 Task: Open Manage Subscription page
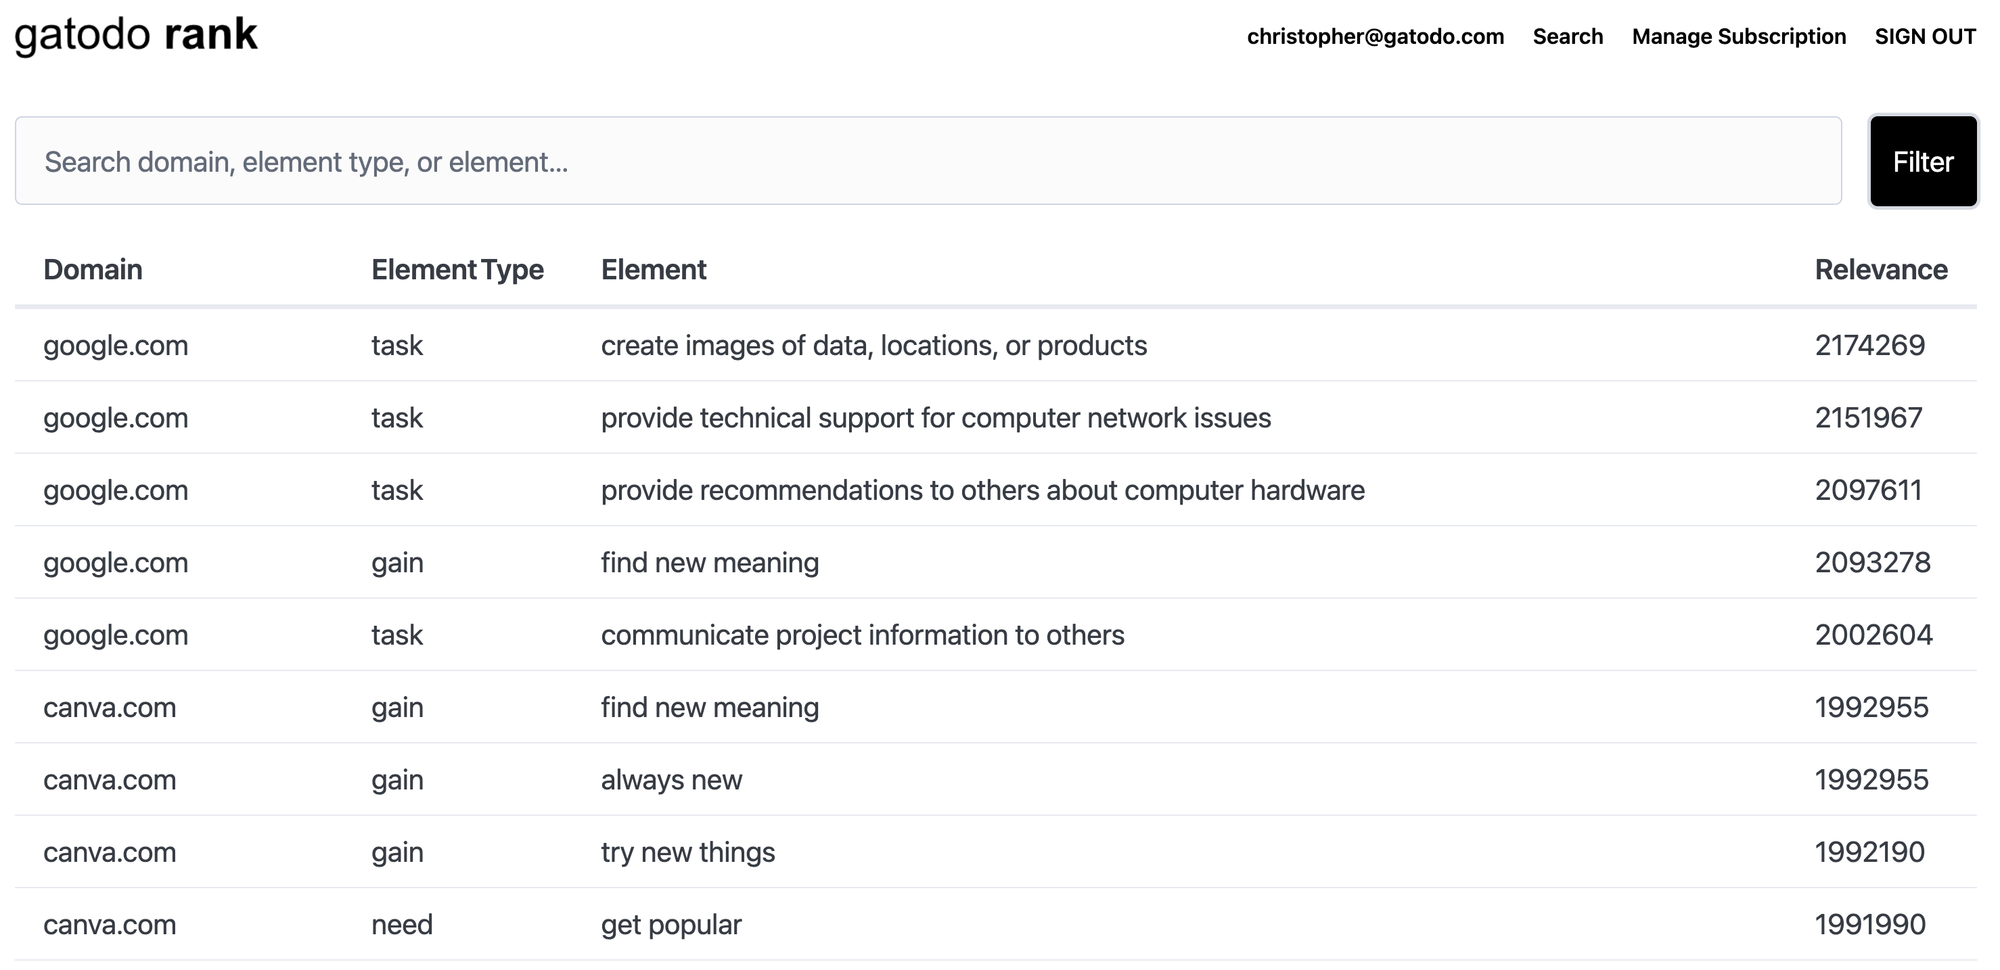[x=1738, y=37]
